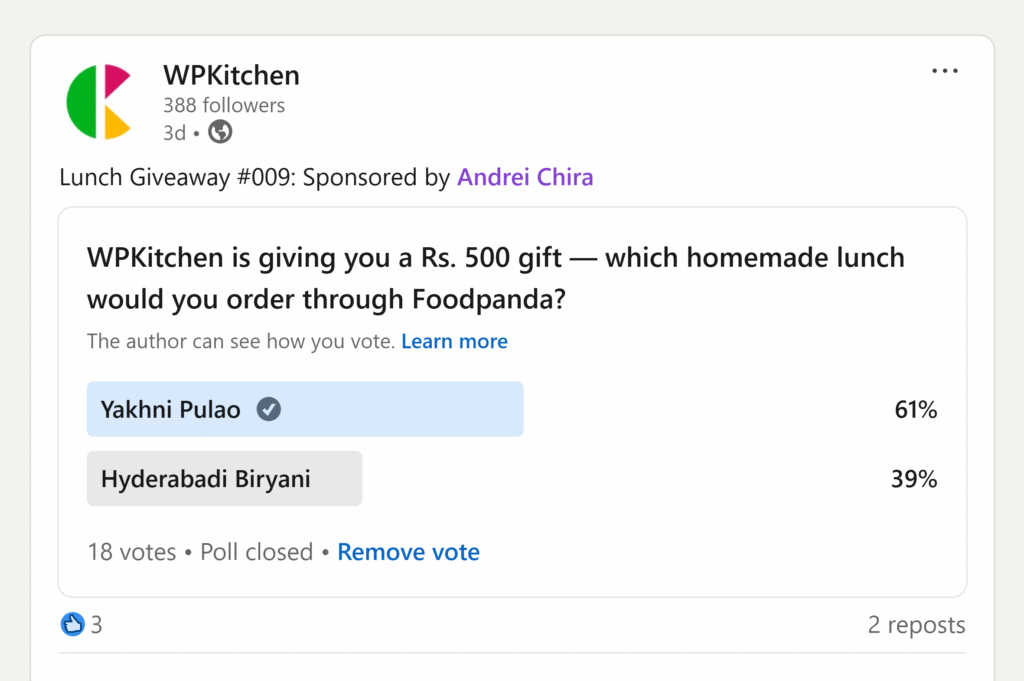Screen dimensions: 1024x681
Task: Click the checkmark on Yakhni Pulao
Action: point(268,409)
